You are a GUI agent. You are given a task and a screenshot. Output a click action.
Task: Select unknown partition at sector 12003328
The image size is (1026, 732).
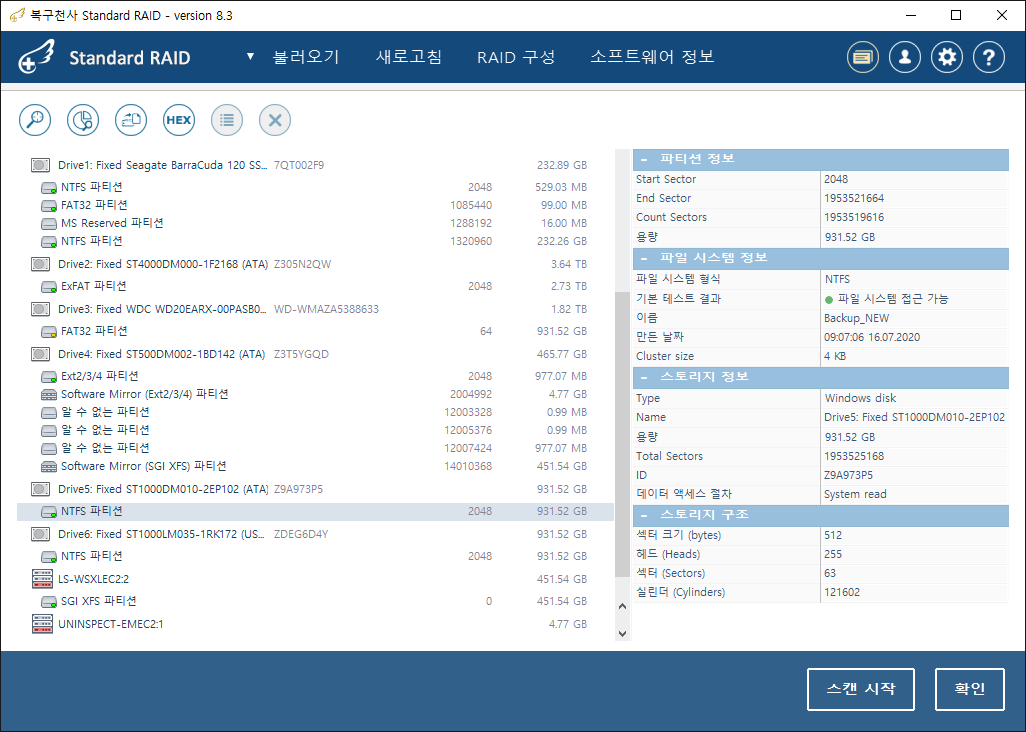click(315, 413)
